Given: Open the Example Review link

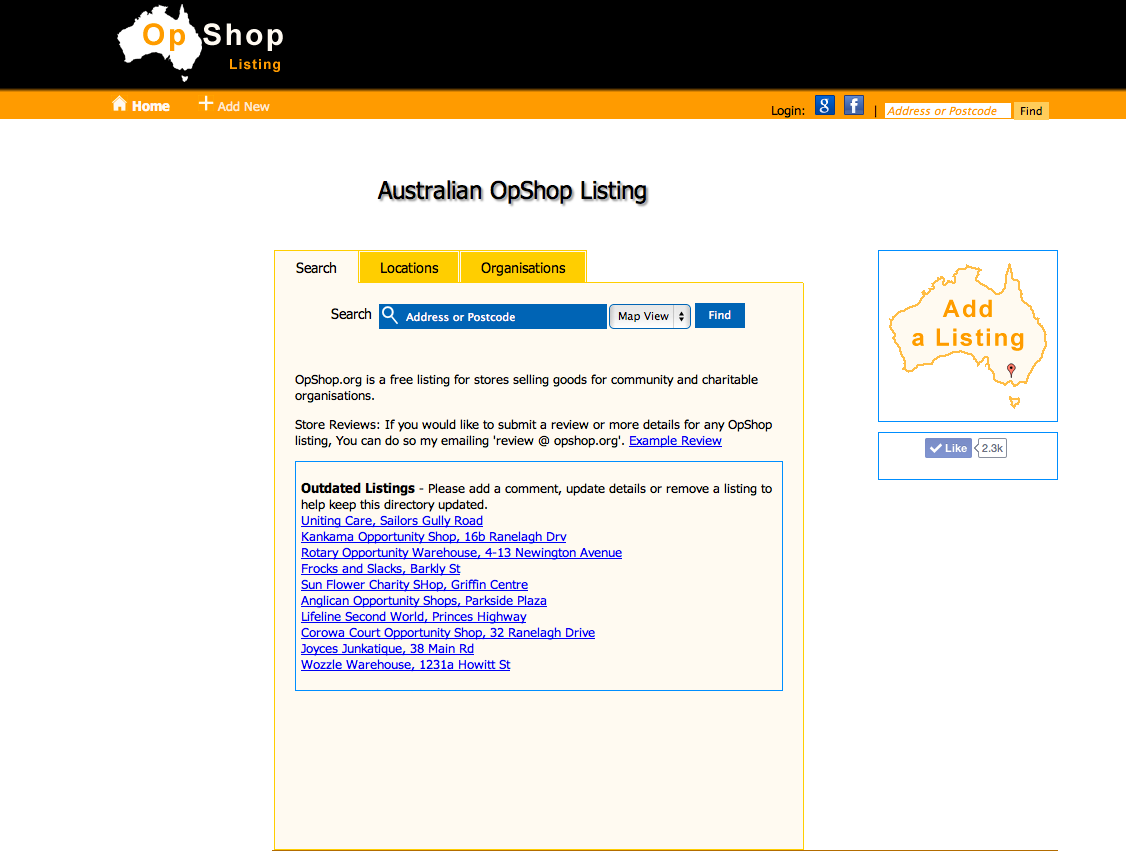Looking at the screenshot, I should [x=675, y=441].
